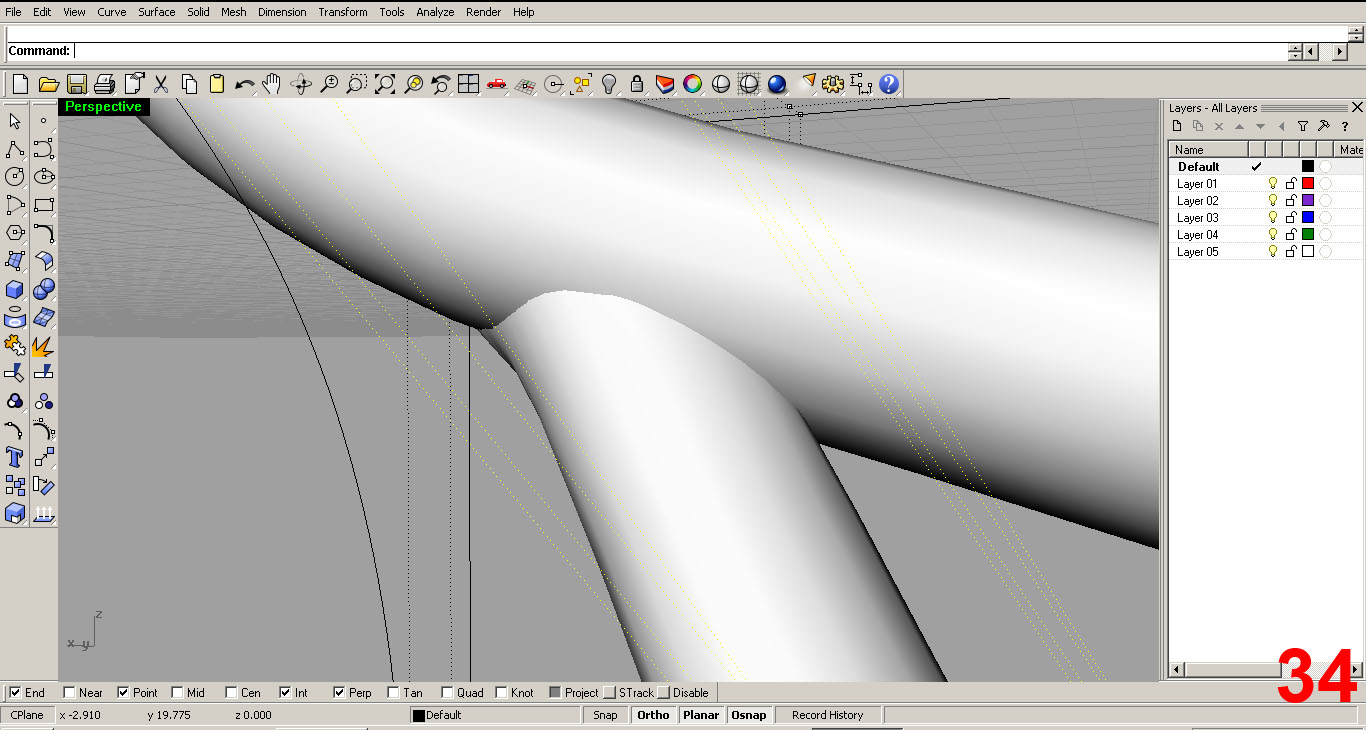Toggle Osnap in the status bar
The width and height of the screenshot is (1366, 730).
point(749,715)
